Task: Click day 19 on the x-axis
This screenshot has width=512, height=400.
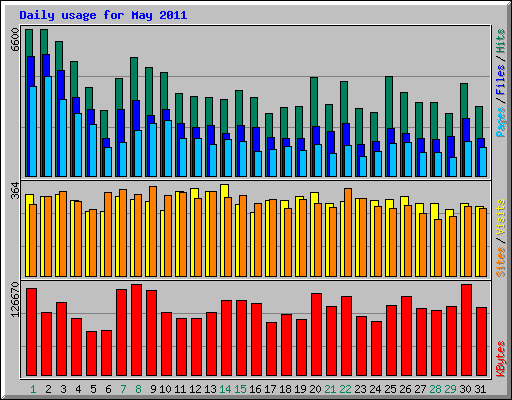Action: pyautogui.click(x=300, y=389)
